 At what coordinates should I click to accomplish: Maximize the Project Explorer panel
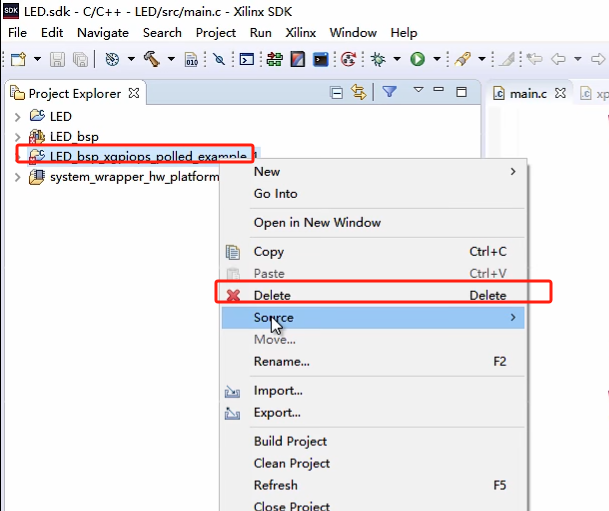point(461,92)
